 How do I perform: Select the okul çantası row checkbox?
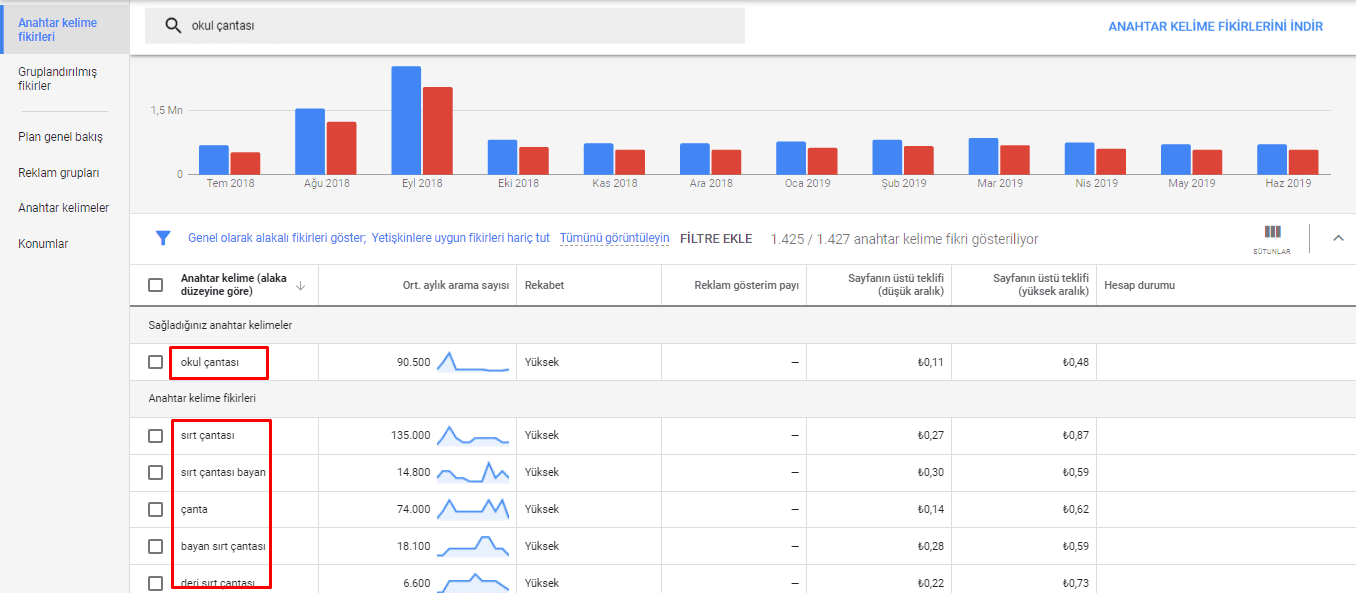pos(155,362)
